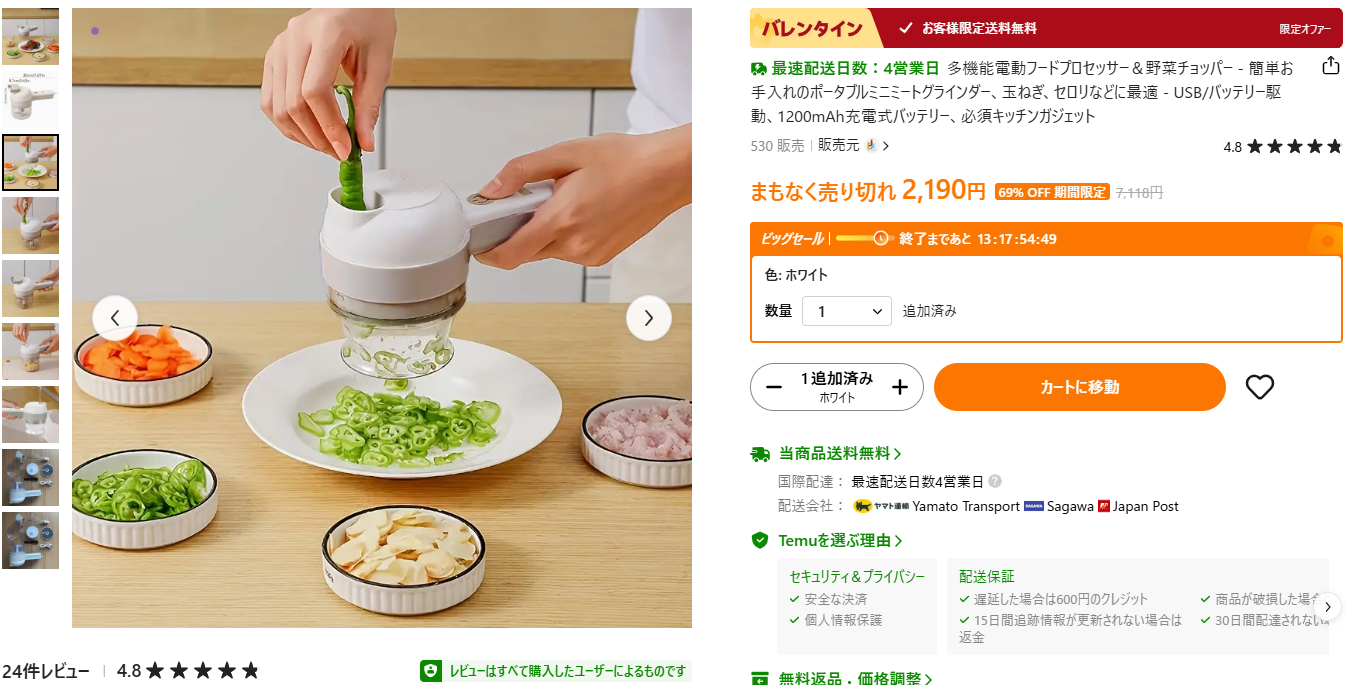Click the ビッグセール countdown progress bar
1345x685 pixels.
click(x=863, y=238)
